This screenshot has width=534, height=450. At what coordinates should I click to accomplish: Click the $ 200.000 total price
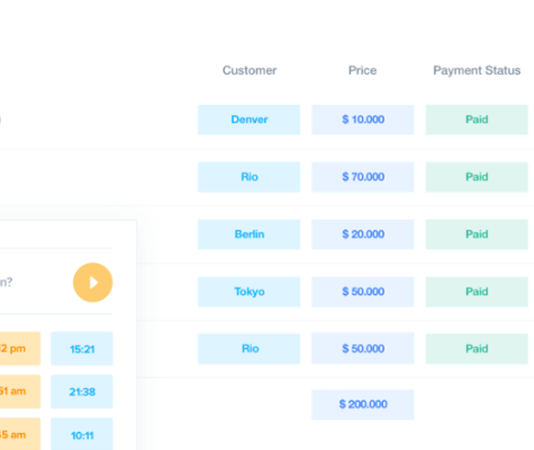(363, 404)
